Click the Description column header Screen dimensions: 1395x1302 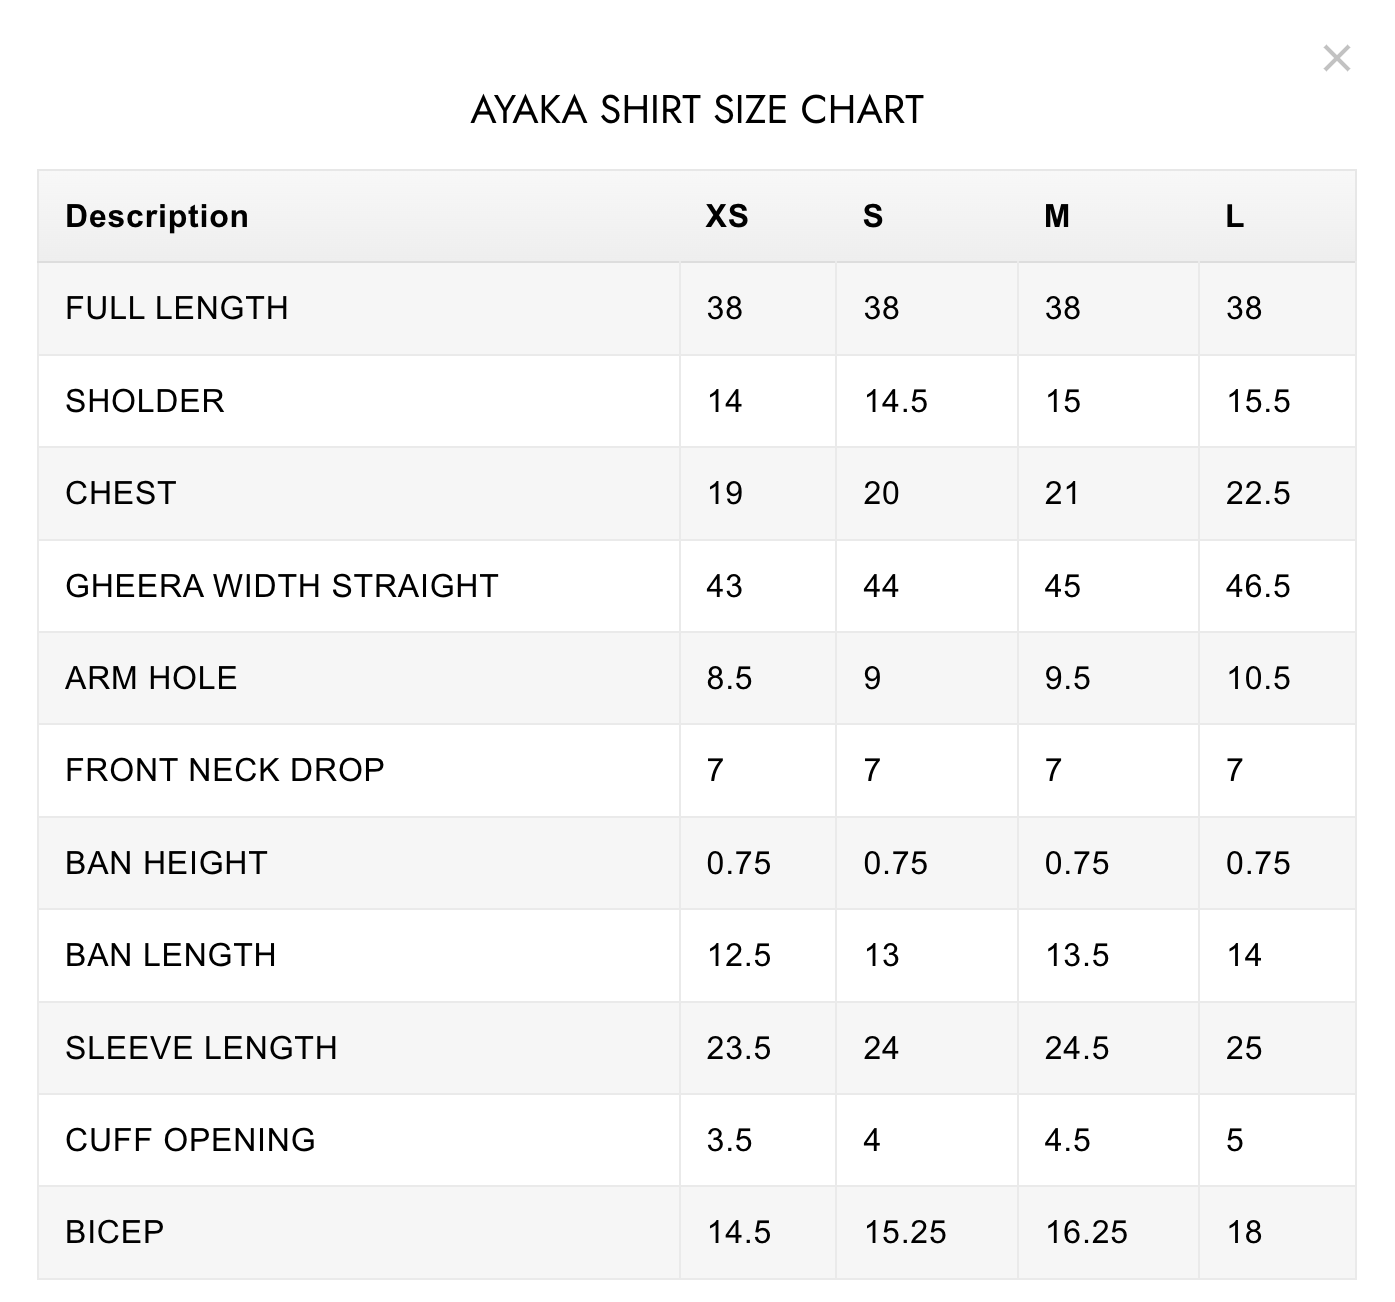157,216
